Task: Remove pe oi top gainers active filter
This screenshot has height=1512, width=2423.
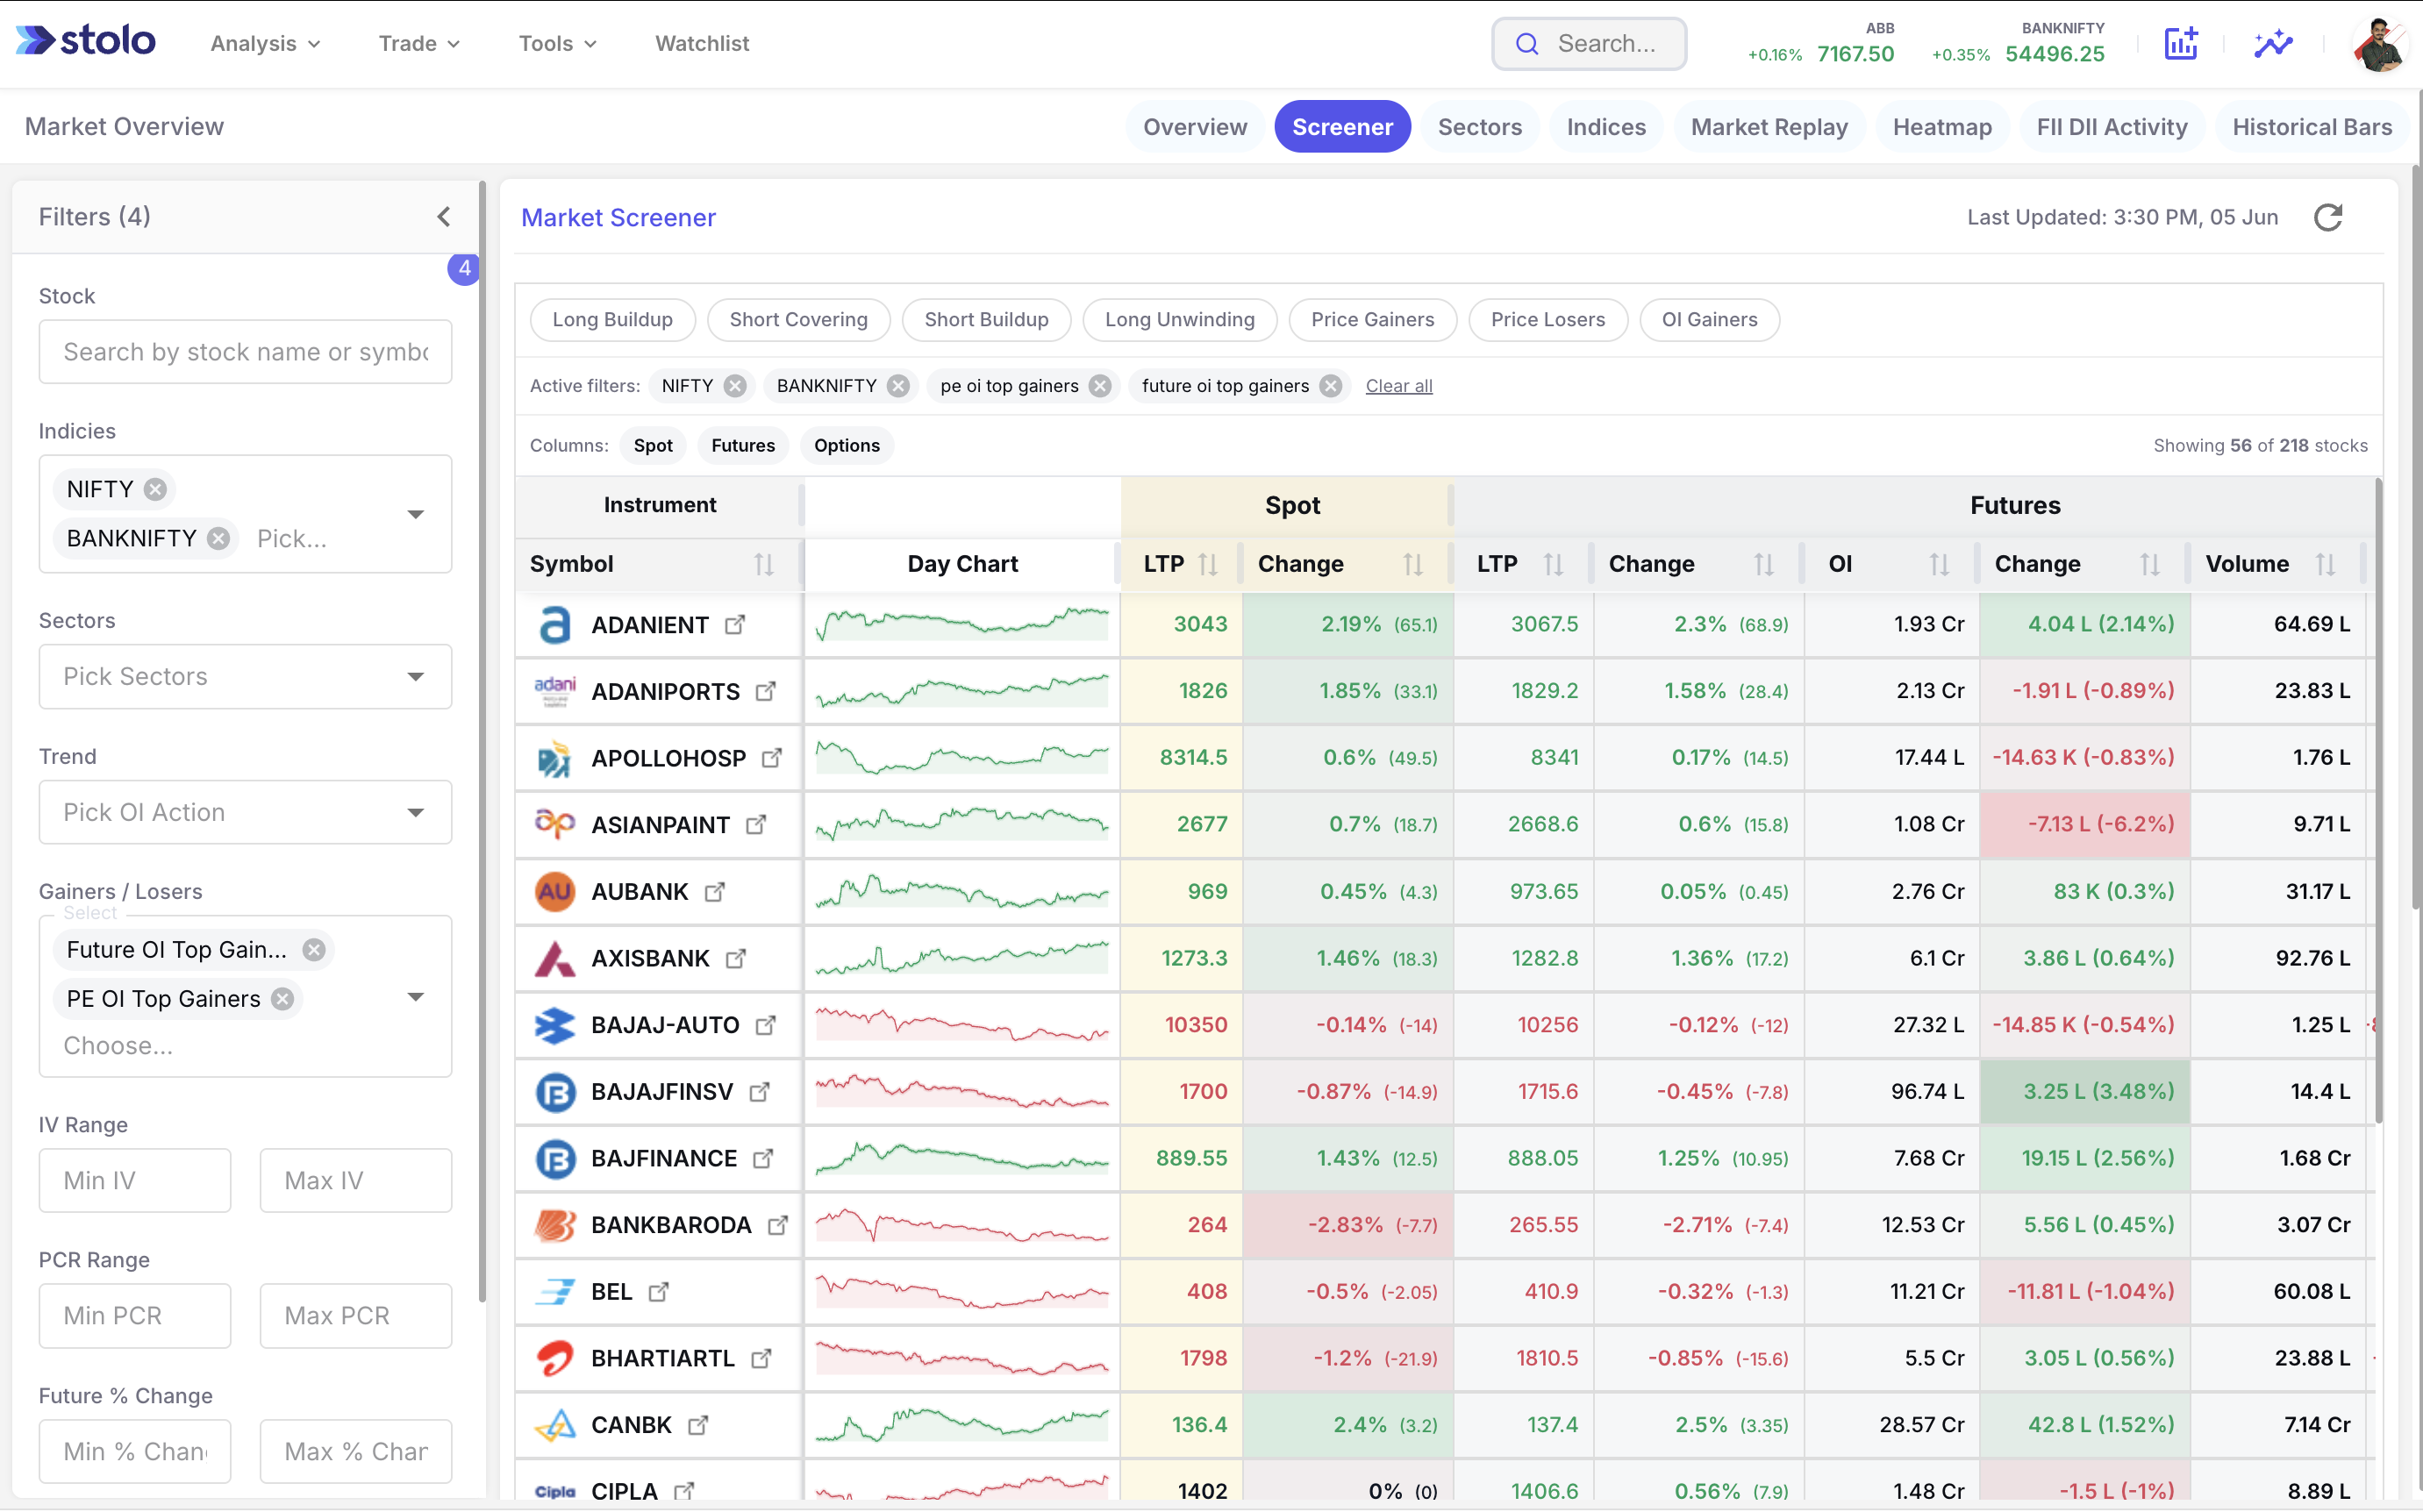Action: click(x=1100, y=386)
